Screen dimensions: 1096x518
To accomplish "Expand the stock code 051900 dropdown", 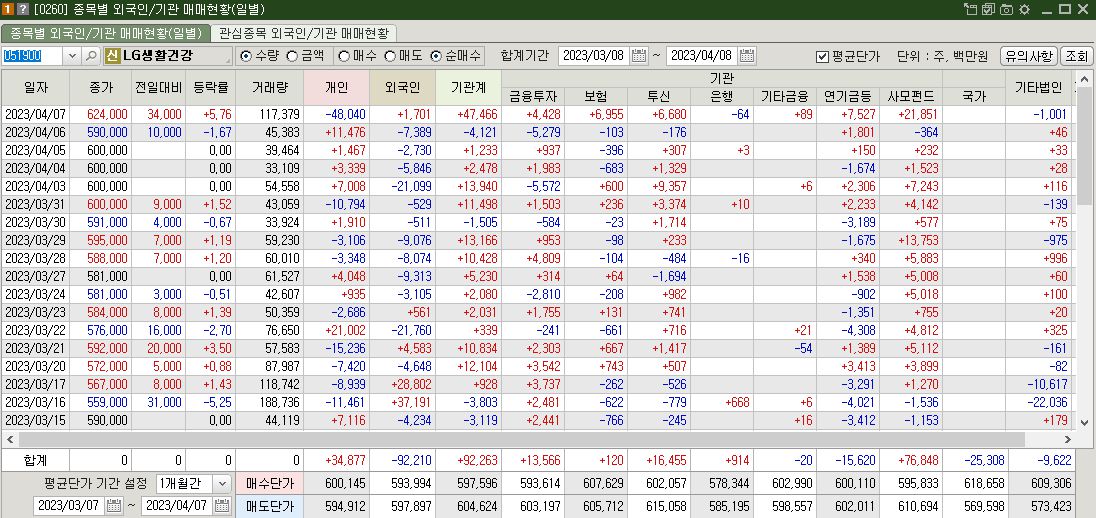I will click(x=73, y=55).
